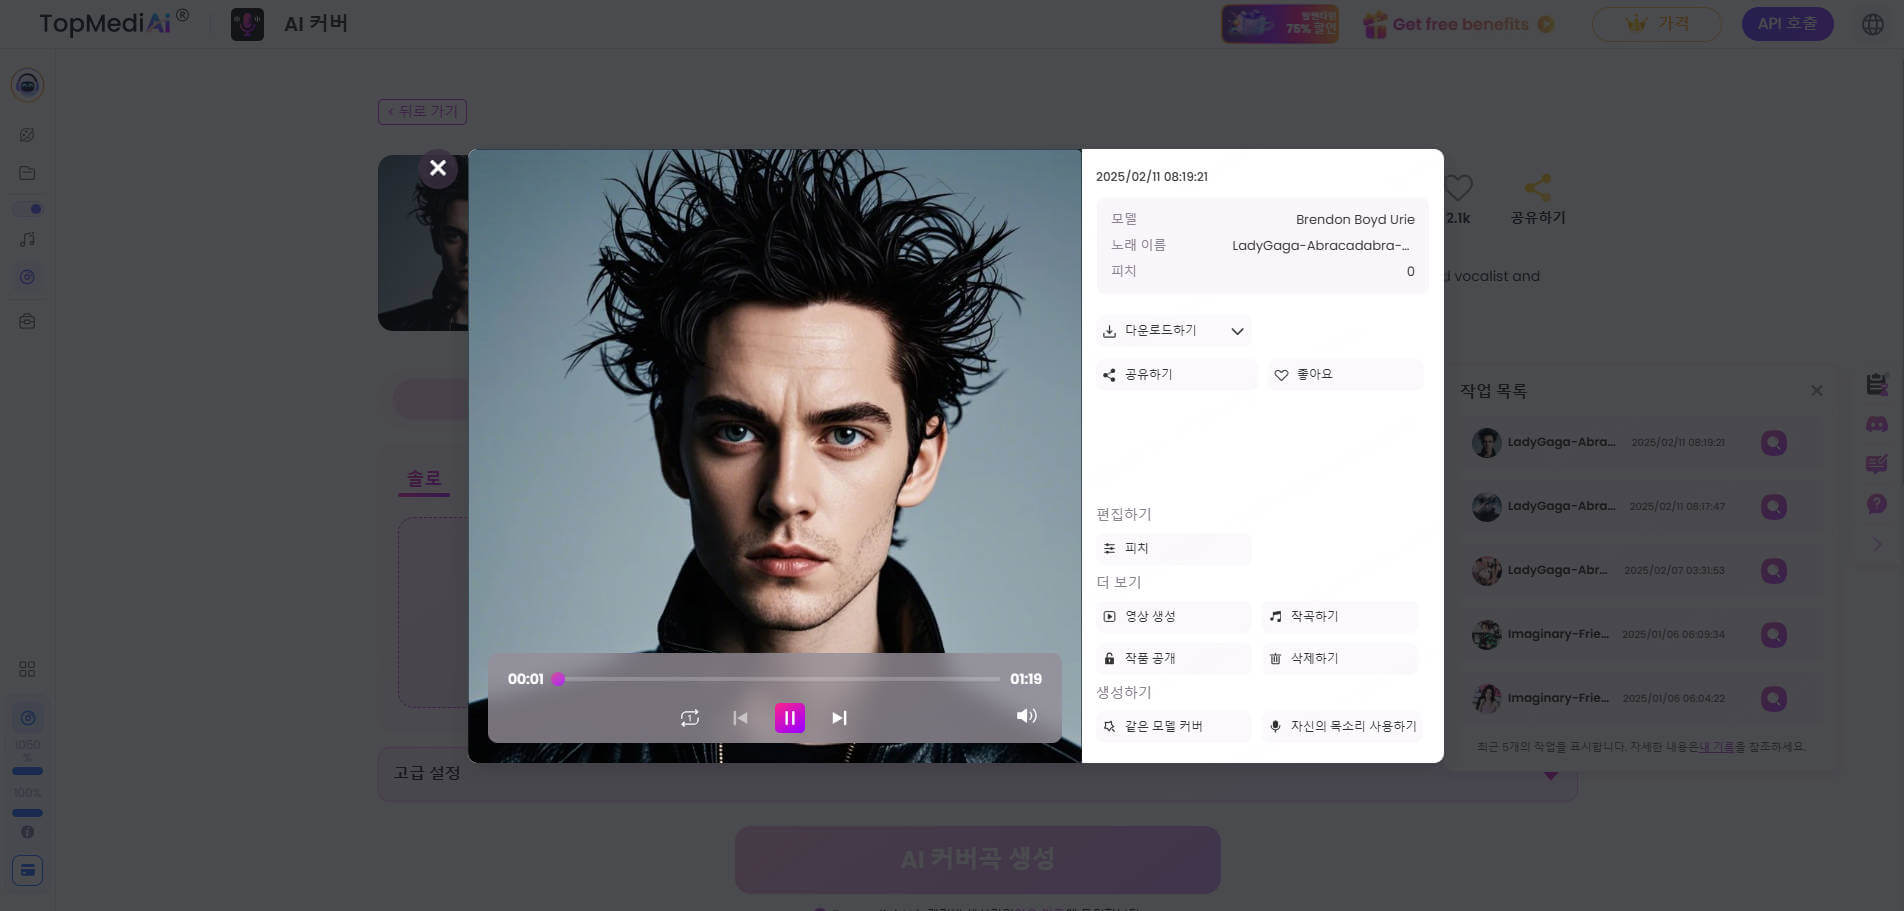The width and height of the screenshot is (1904, 911).
Task: Expand the 고급 설정 advanced settings
Action: (x=977, y=773)
